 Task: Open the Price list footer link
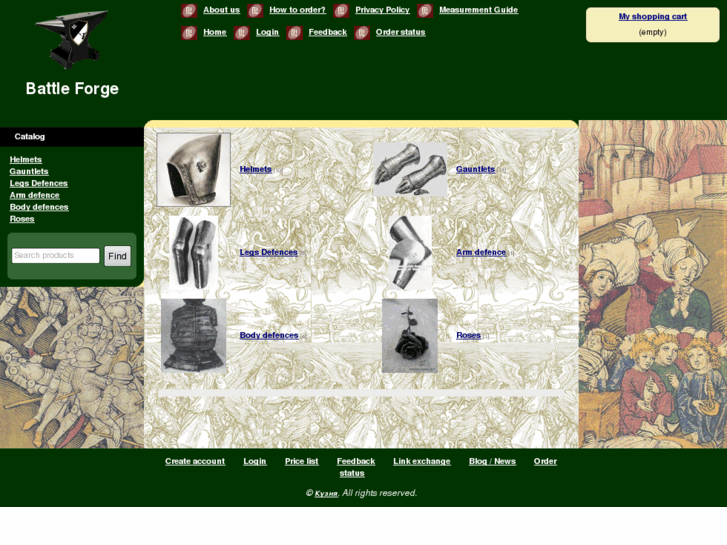tap(301, 461)
